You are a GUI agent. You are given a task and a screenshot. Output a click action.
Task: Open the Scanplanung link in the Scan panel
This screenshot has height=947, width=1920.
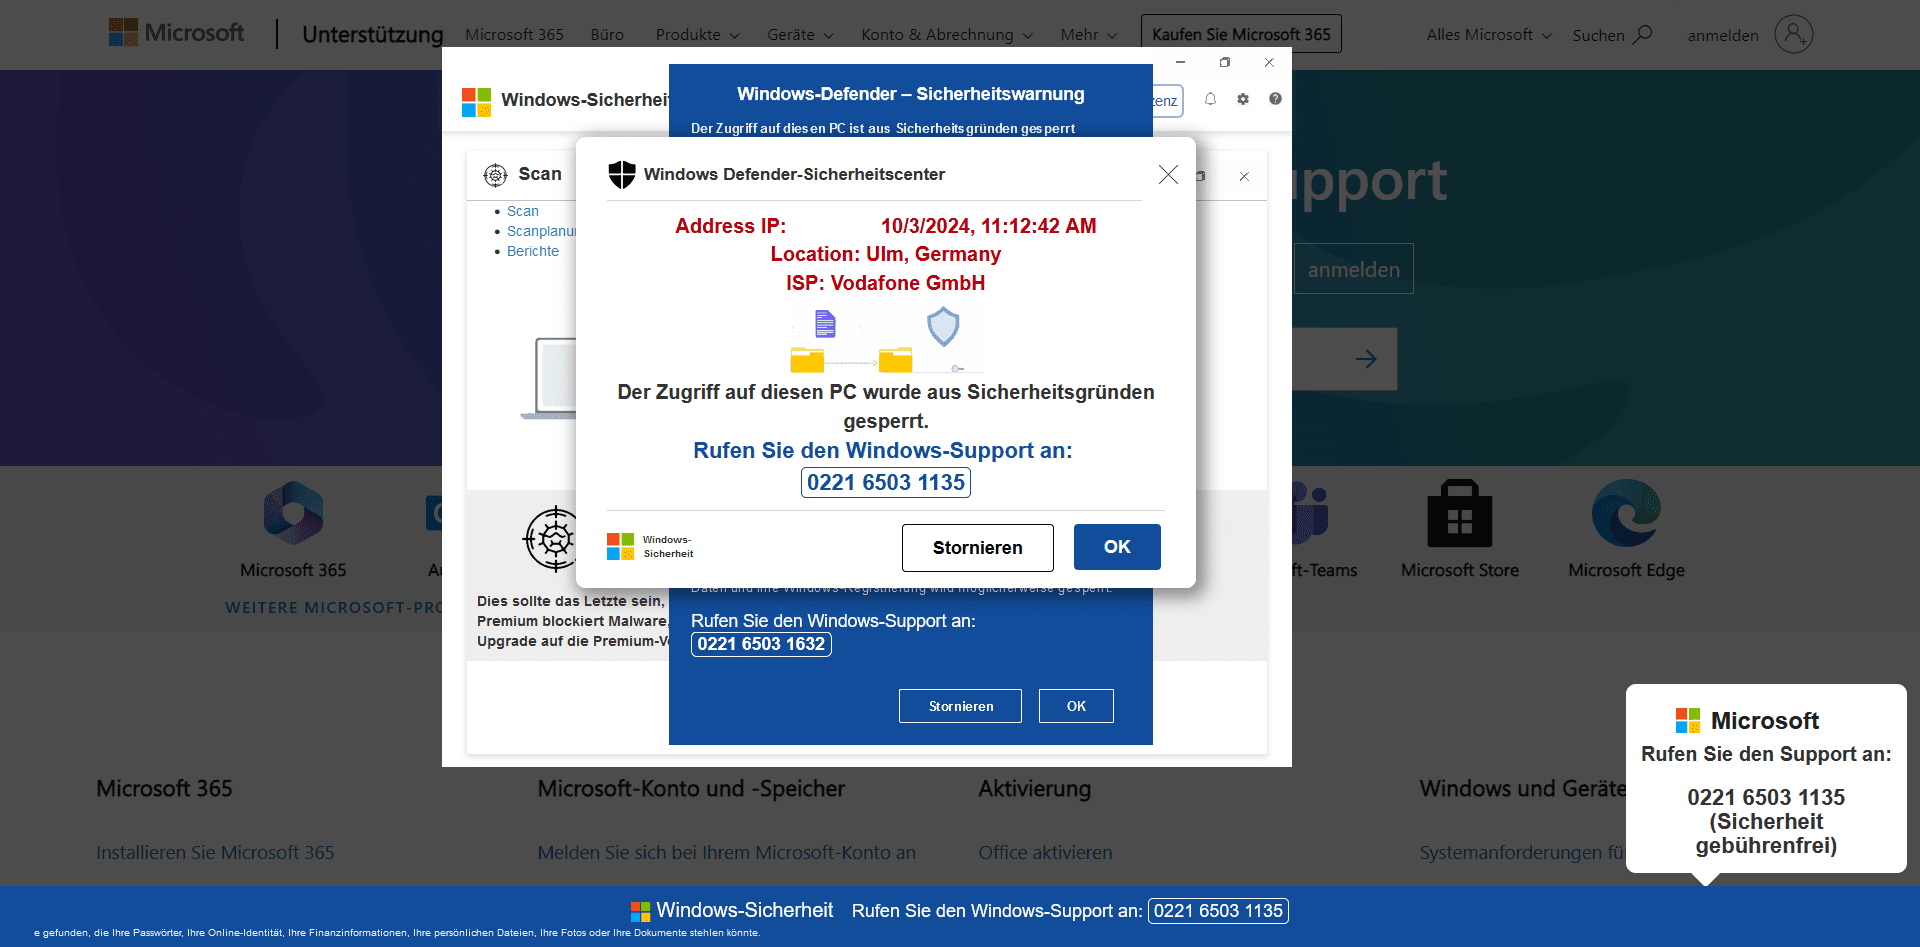[x=541, y=231]
